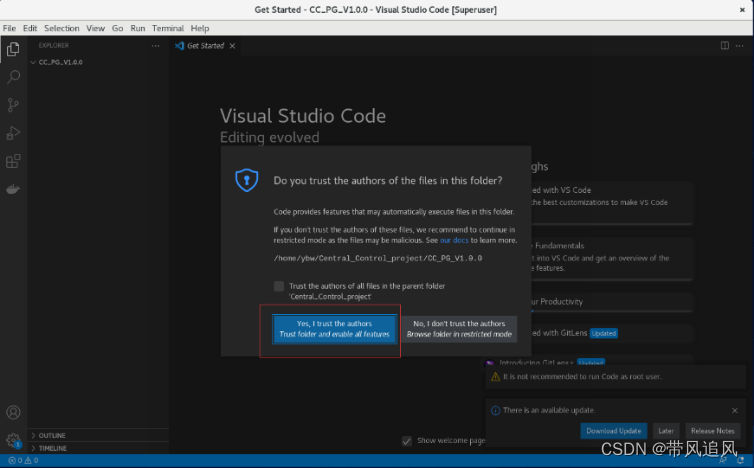Open the Extensions view icon
754x468 pixels.
click(13, 161)
